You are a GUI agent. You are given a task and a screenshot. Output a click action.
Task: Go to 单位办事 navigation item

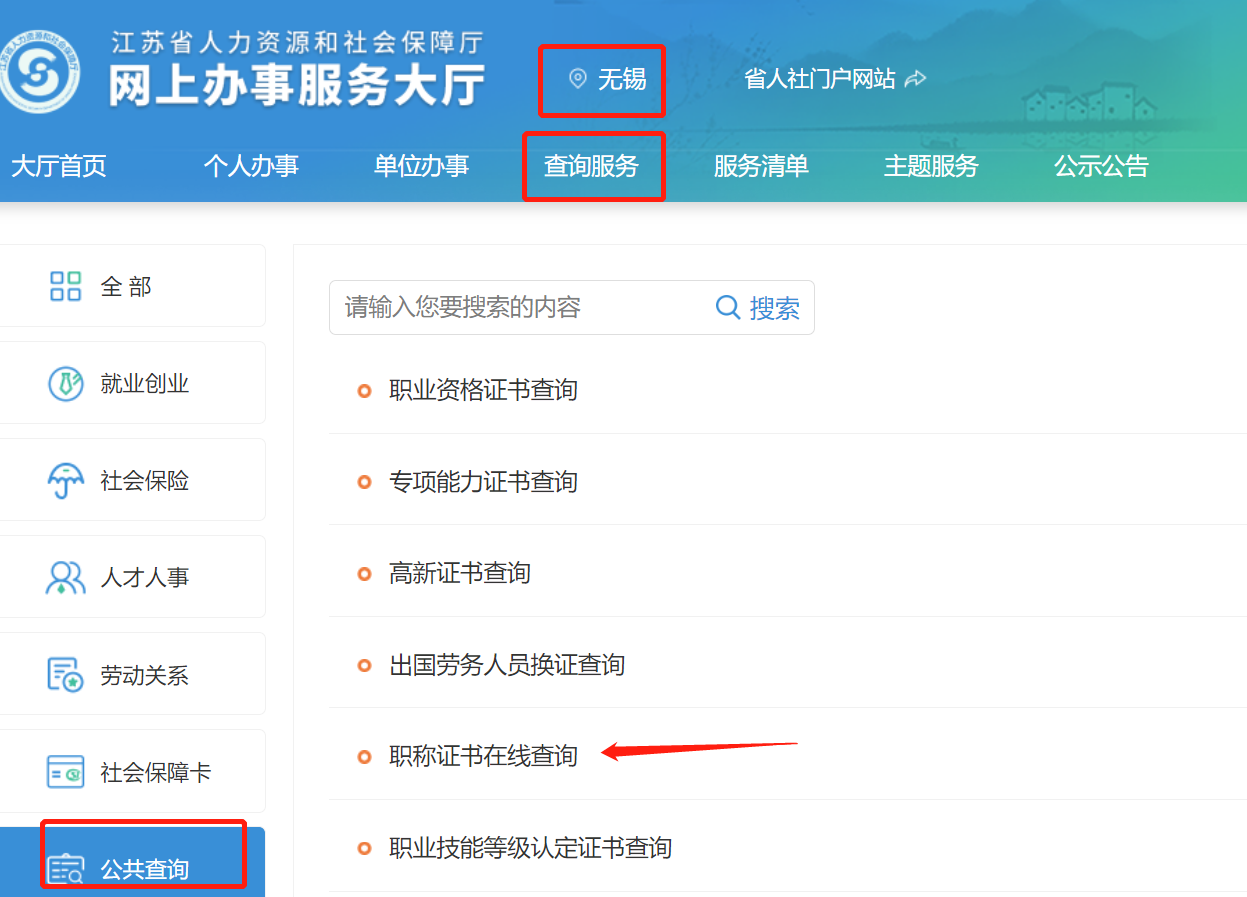pyautogui.click(x=421, y=166)
